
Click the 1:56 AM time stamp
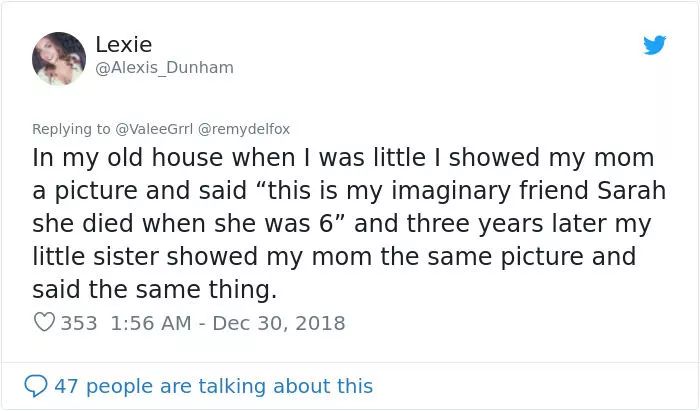pos(150,323)
